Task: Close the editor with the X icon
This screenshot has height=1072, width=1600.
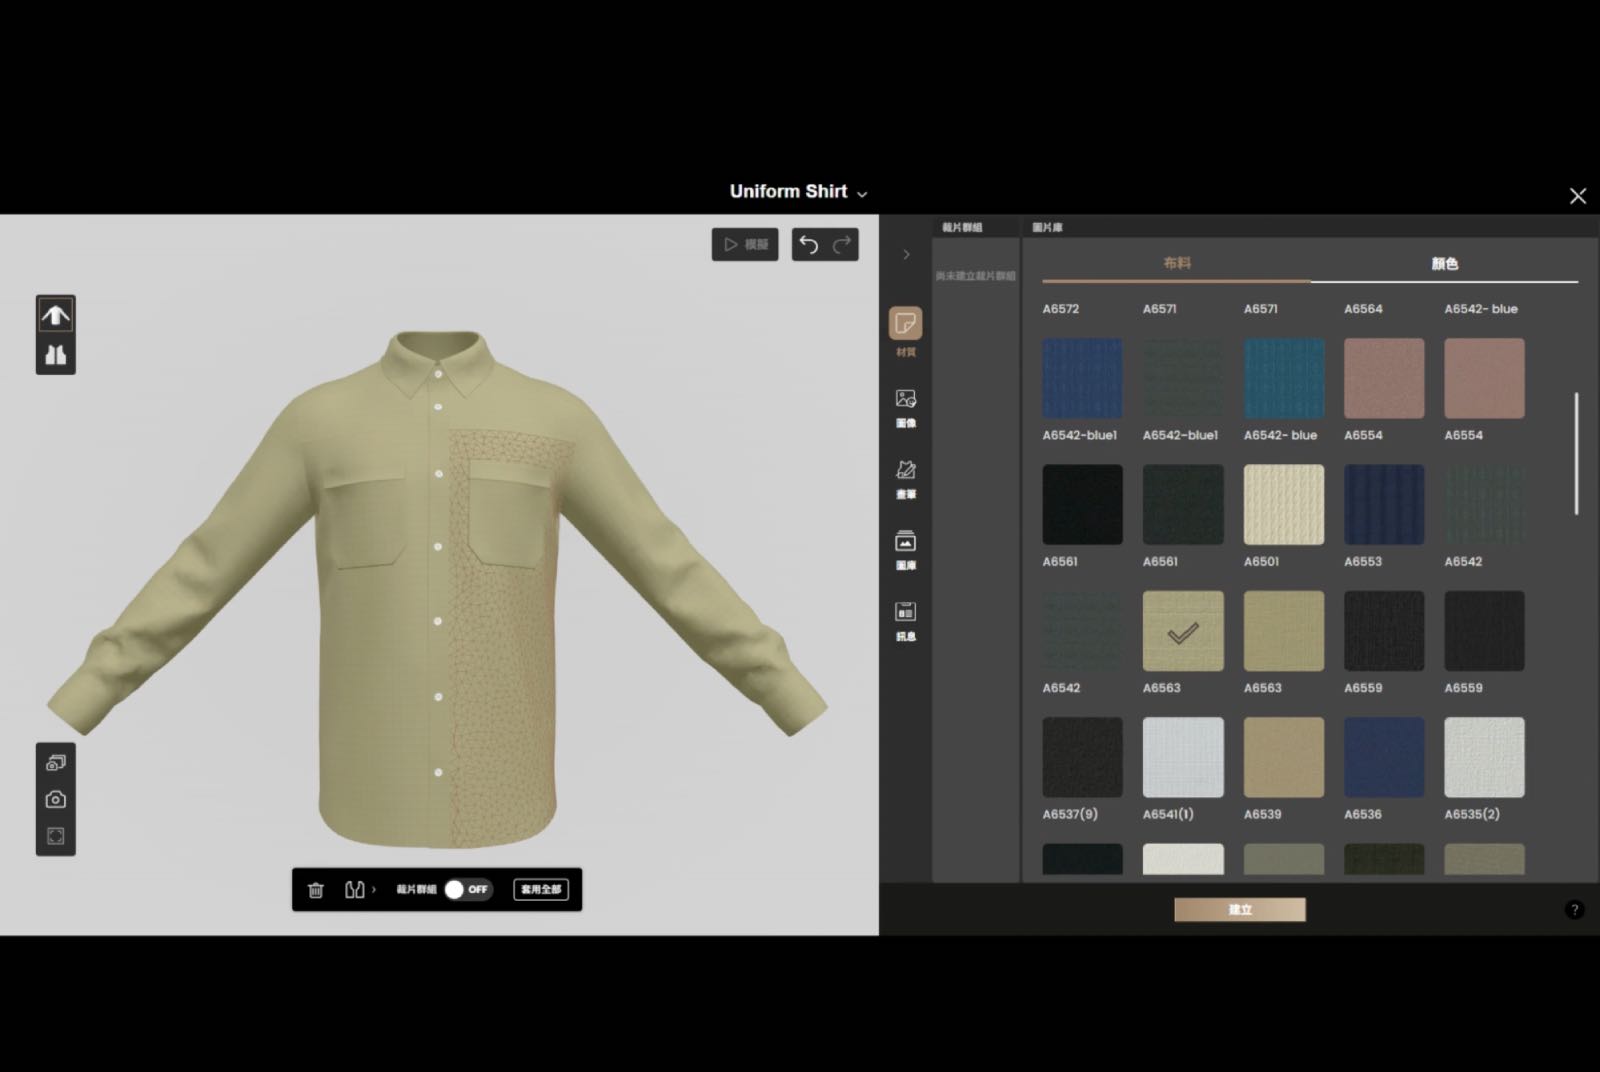Action: (x=1578, y=196)
